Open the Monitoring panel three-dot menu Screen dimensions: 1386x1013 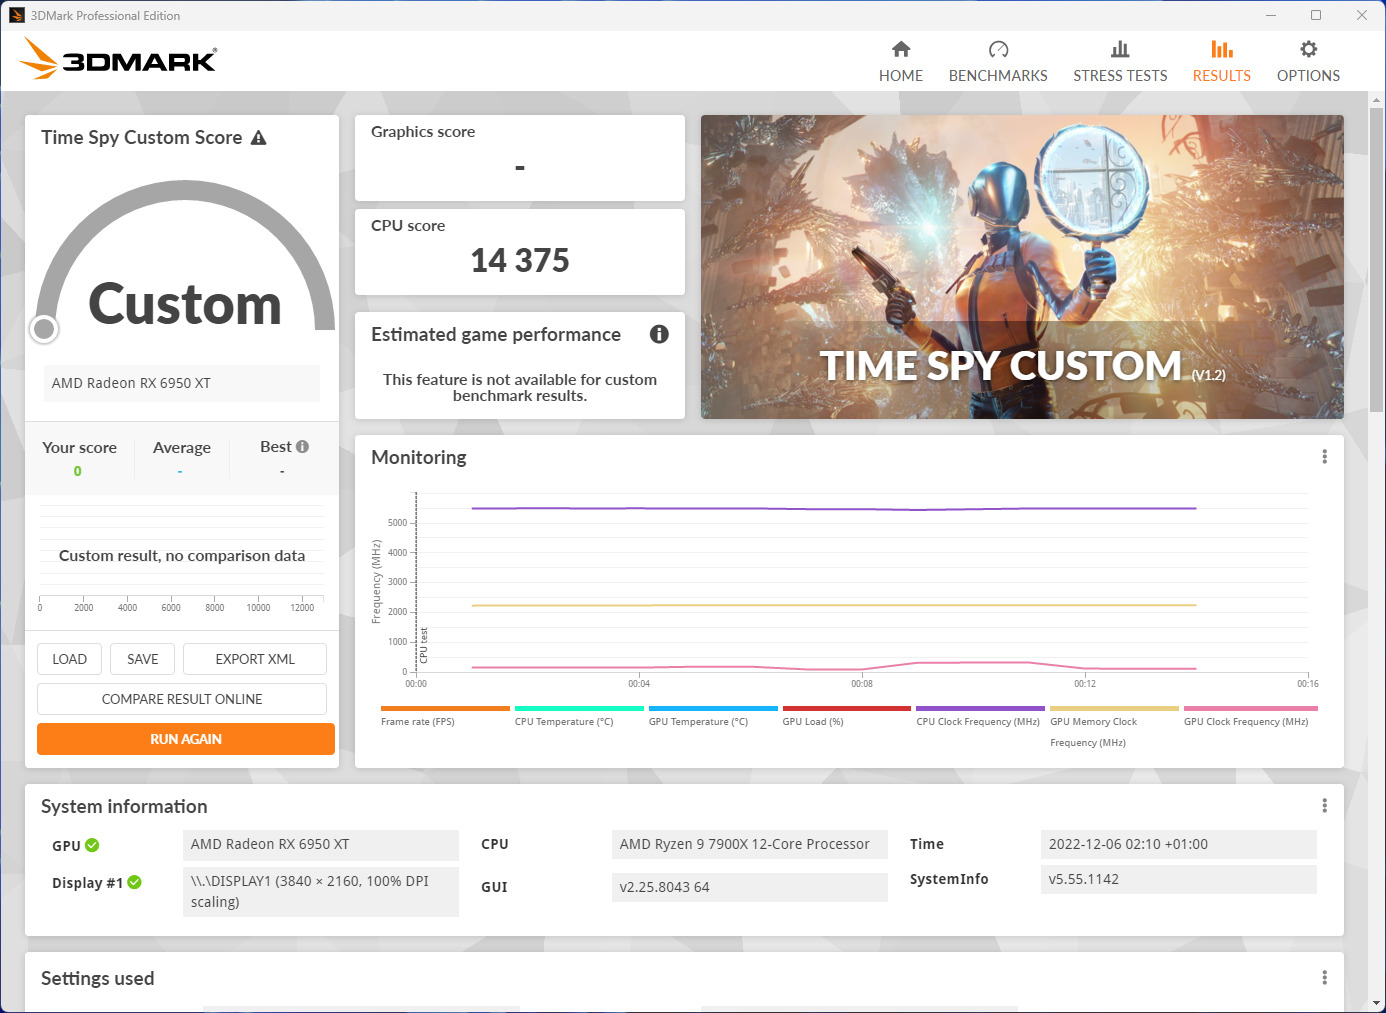point(1324,457)
